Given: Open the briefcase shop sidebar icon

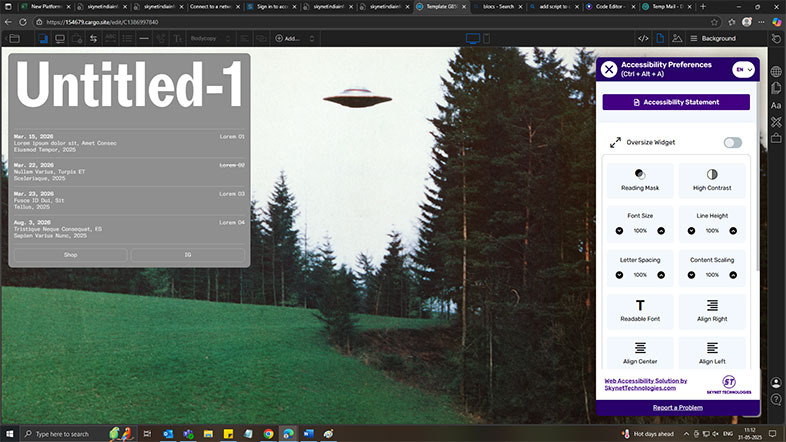Looking at the screenshot, I should 776,138.
